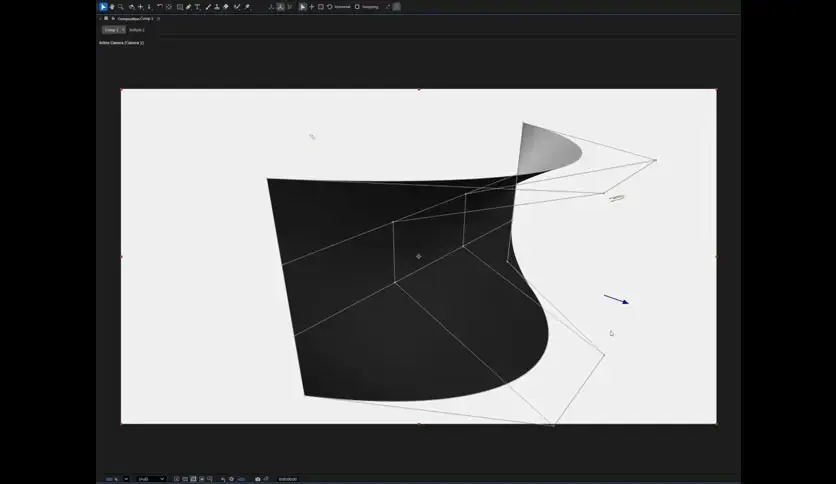Open the magnification ratio dropdown arrow

126,479
